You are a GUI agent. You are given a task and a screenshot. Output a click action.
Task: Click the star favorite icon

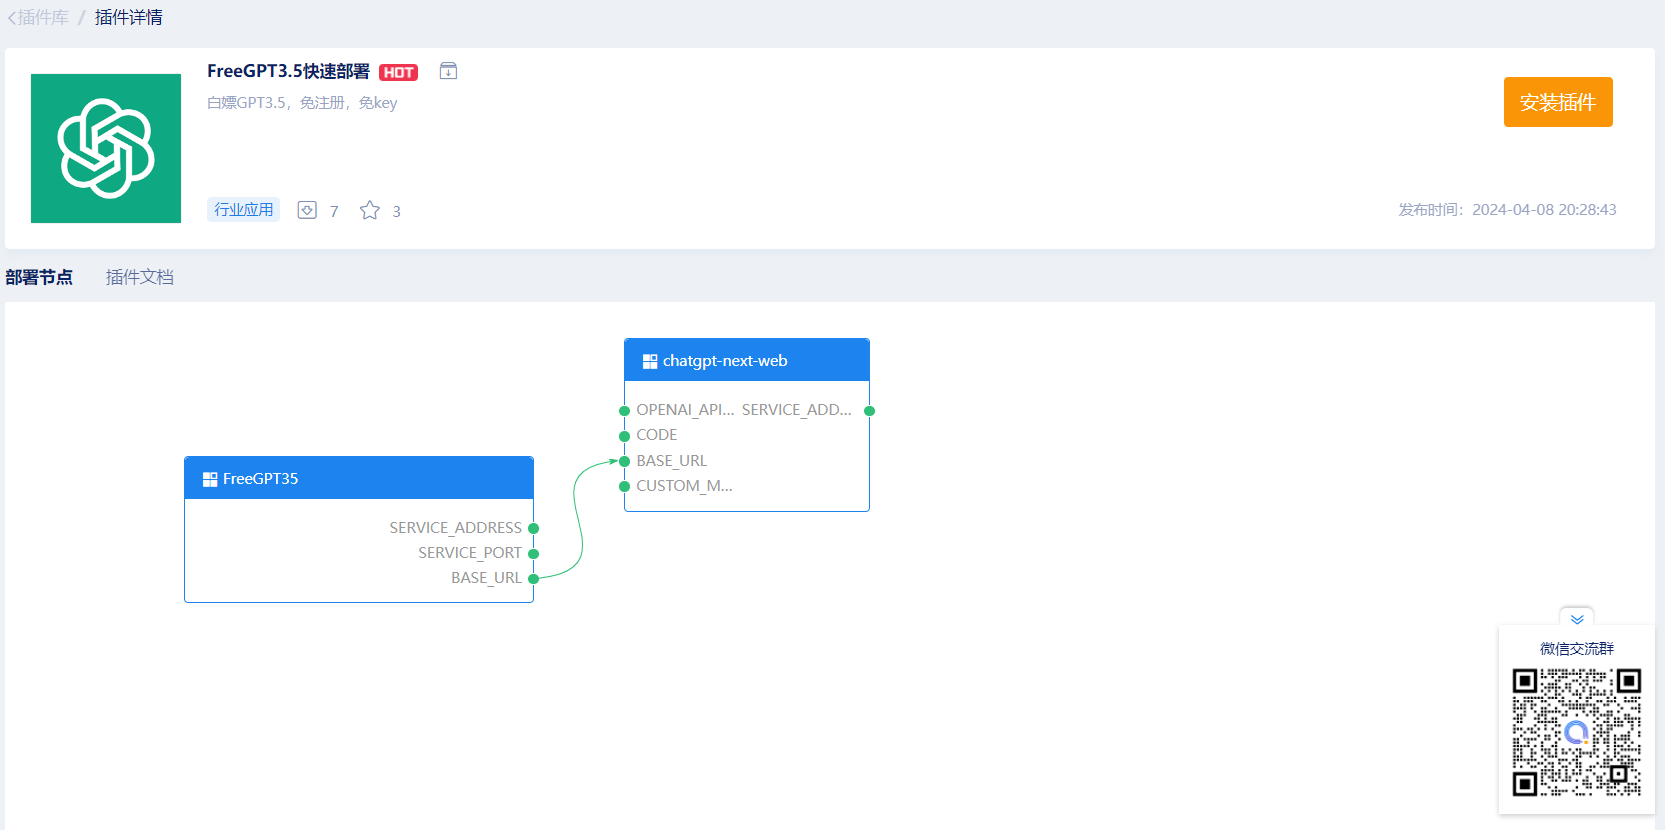coord(370,210)
